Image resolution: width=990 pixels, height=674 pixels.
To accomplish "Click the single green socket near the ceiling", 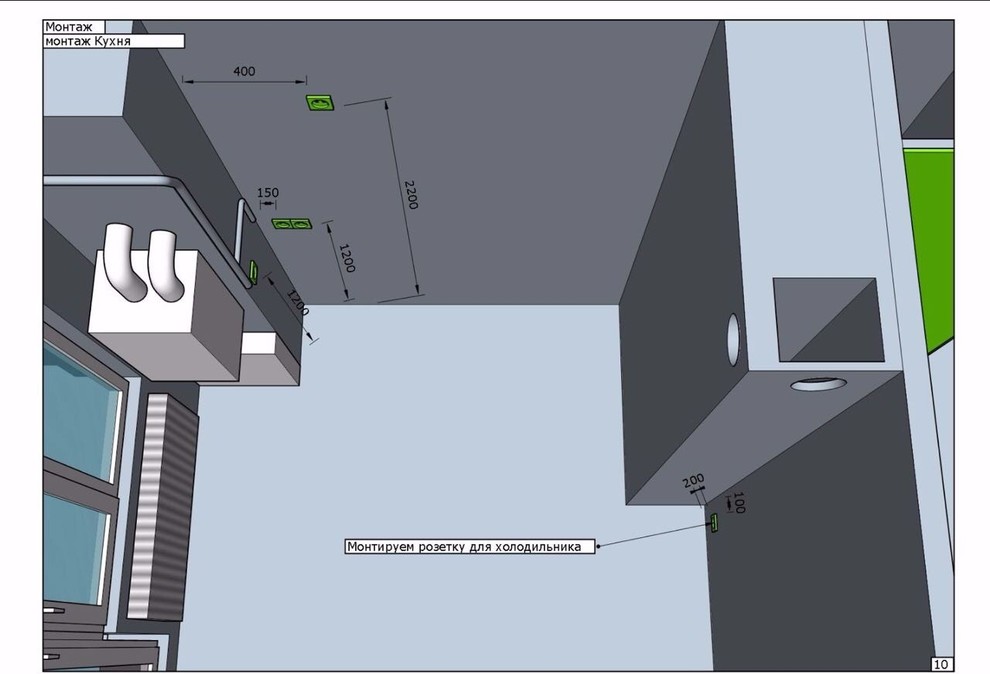I will pos(320,103).
